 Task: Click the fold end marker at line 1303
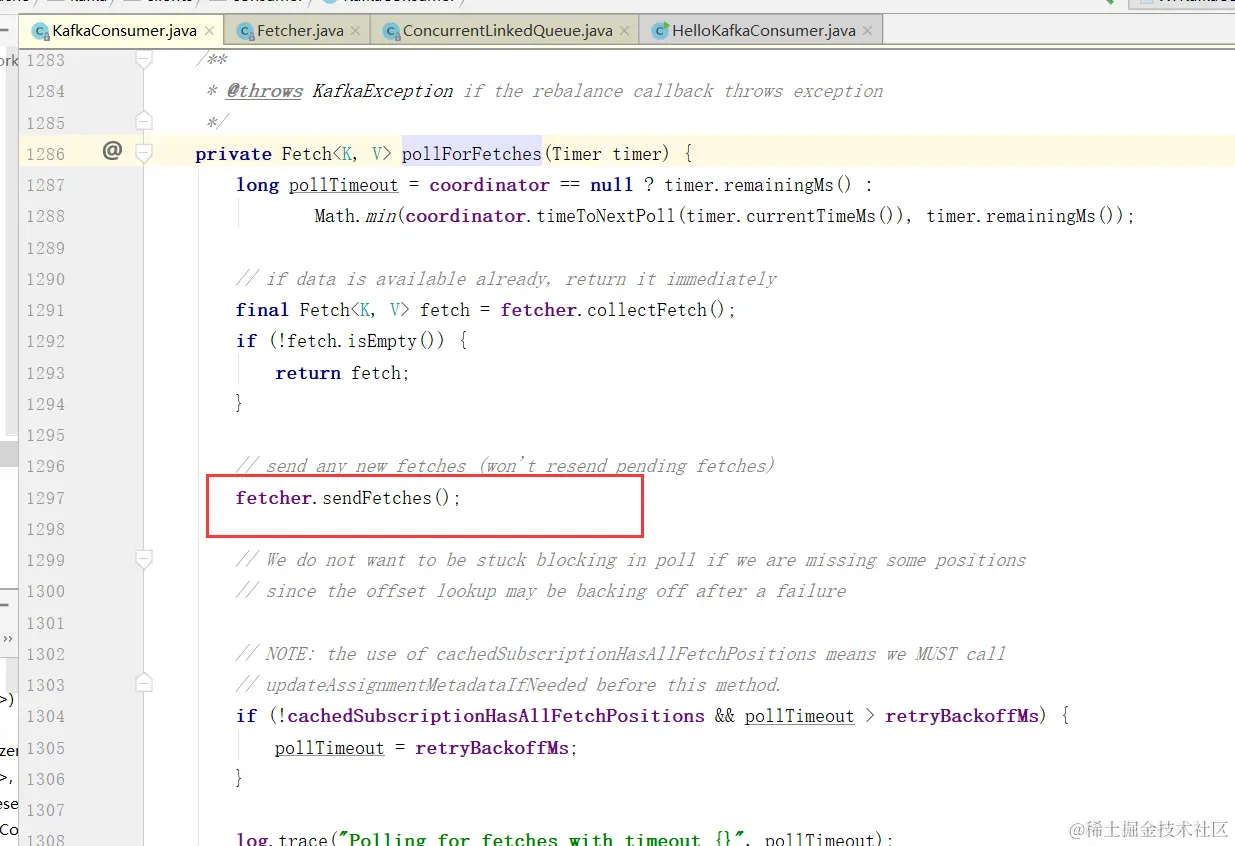(x=144, y=684)
